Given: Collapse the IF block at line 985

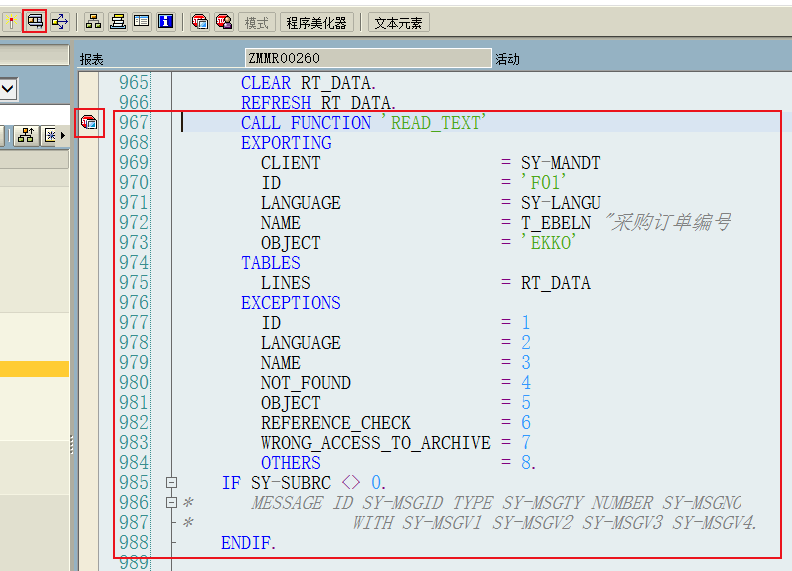Looking at the screenshot, I should [171, 483].
